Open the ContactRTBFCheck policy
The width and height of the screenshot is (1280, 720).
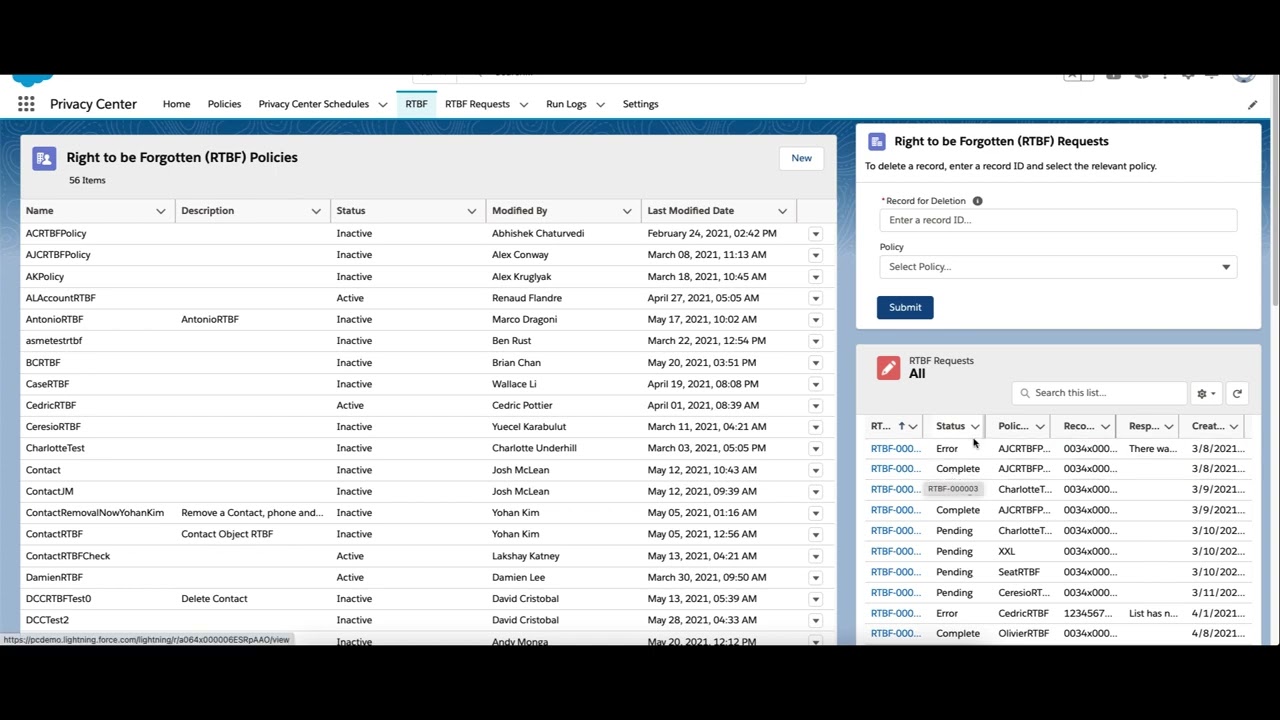point(68,556)
